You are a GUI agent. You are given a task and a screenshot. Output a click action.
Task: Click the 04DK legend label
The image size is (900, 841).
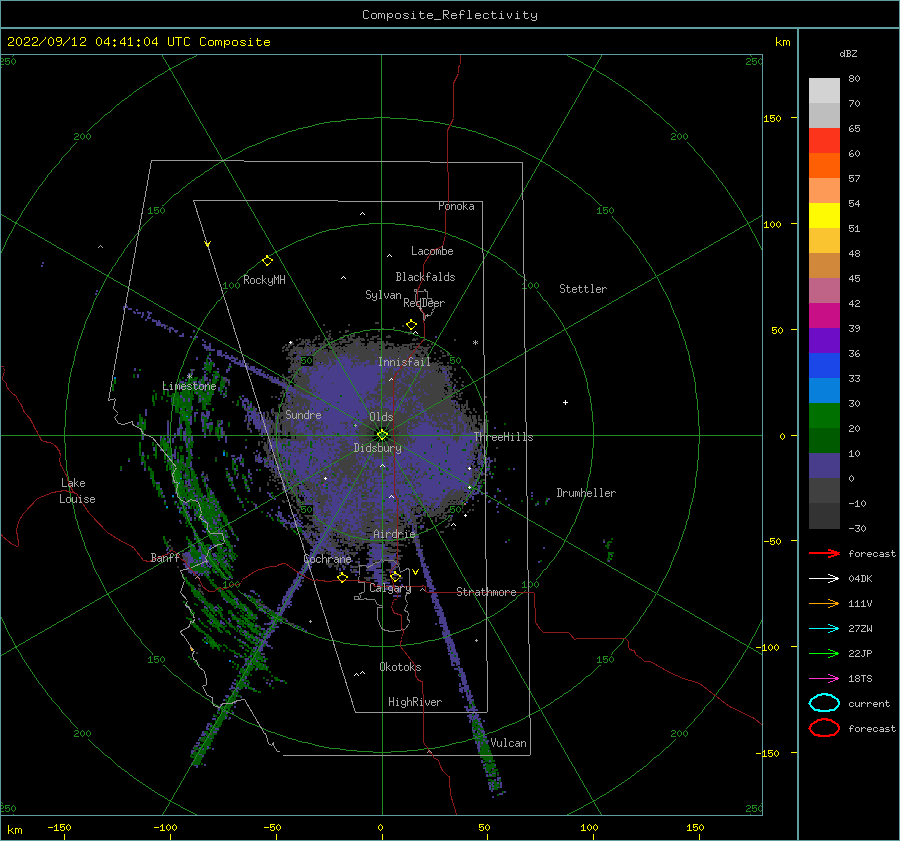pos(860,579)
